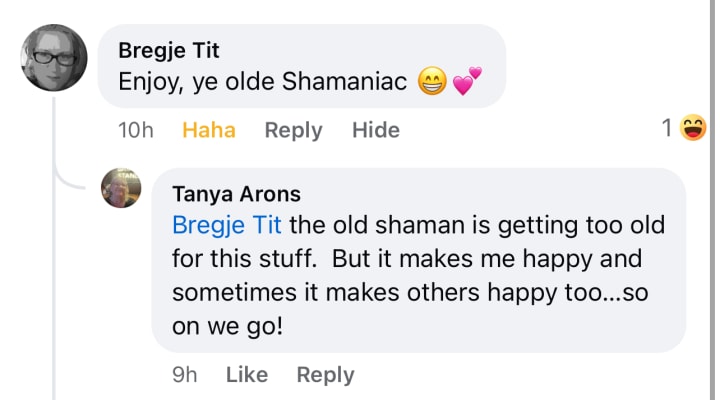Viewport: 720px width, 400px height.
Task: Open the Bregje Tit commenter name link
Action: pos(168,50)
